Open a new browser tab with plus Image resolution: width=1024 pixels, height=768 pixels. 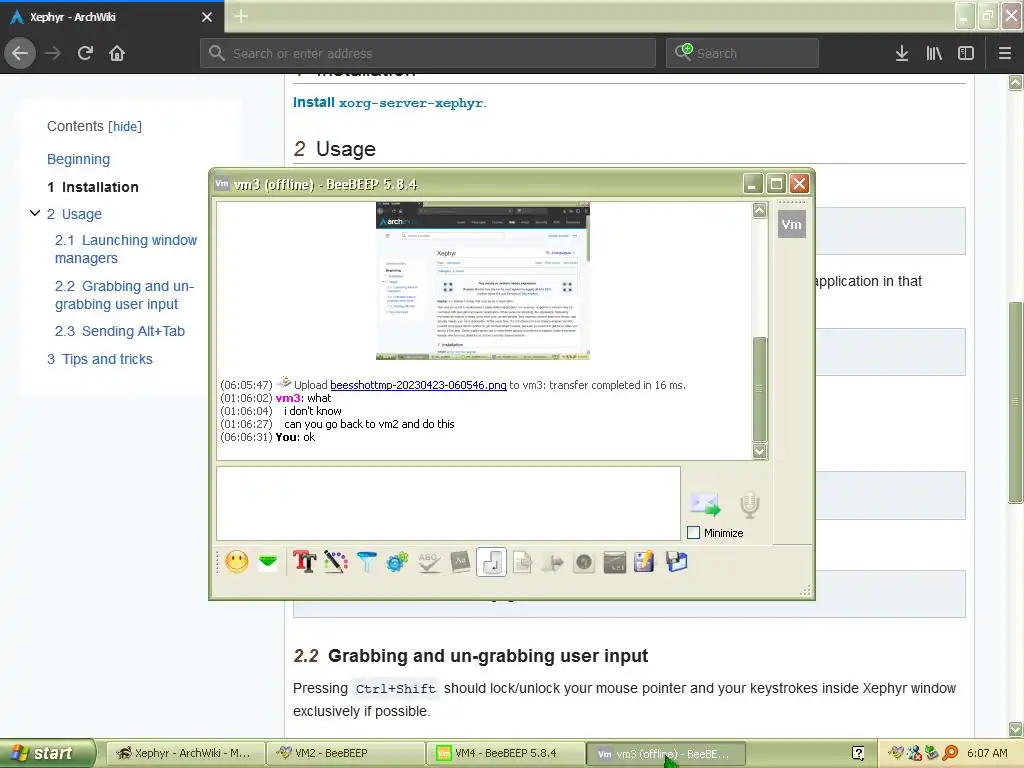(x=241, y=16)
